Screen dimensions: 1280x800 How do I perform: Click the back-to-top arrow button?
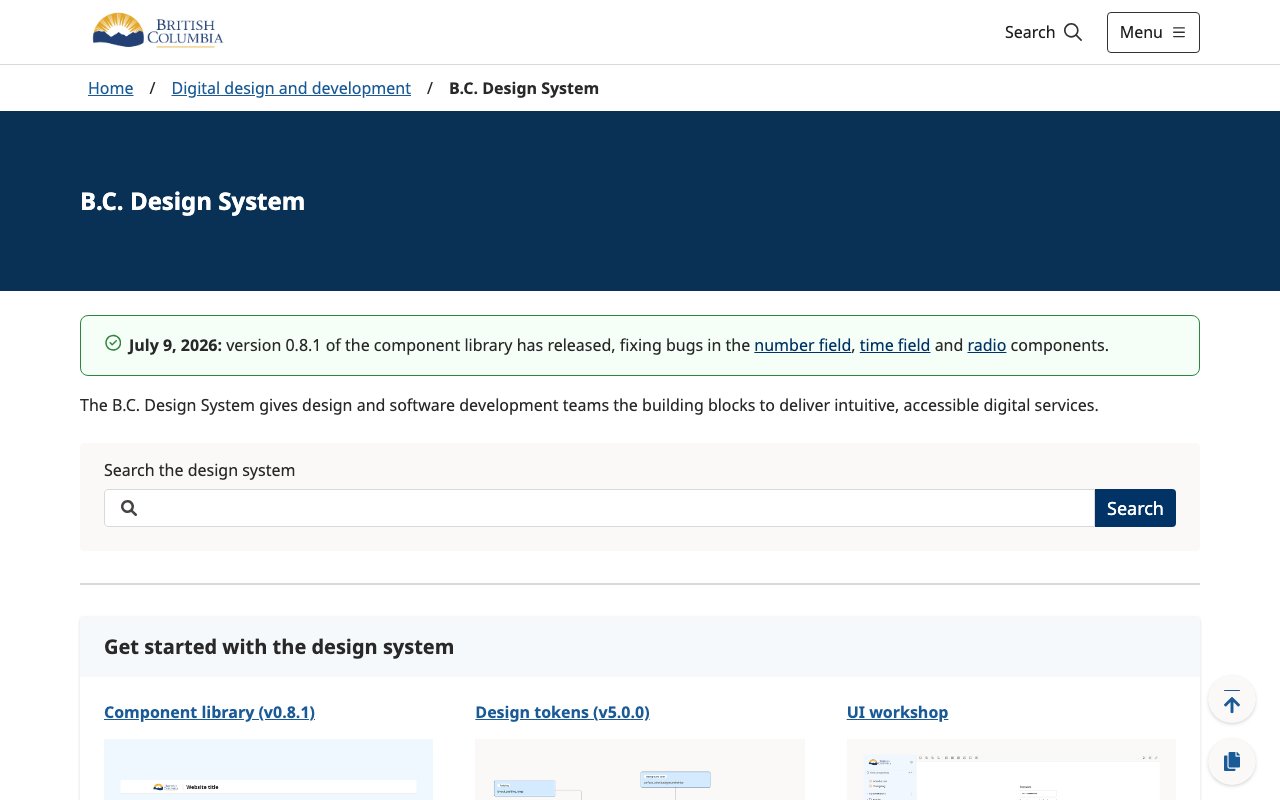click(1232, 701)
